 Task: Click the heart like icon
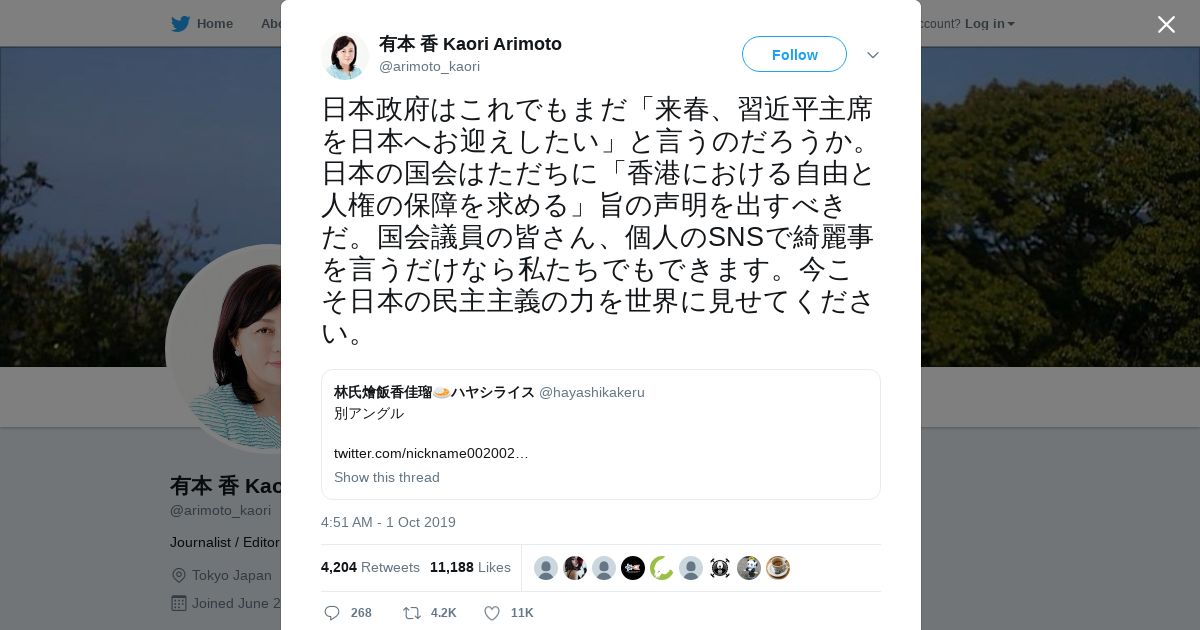492,613
